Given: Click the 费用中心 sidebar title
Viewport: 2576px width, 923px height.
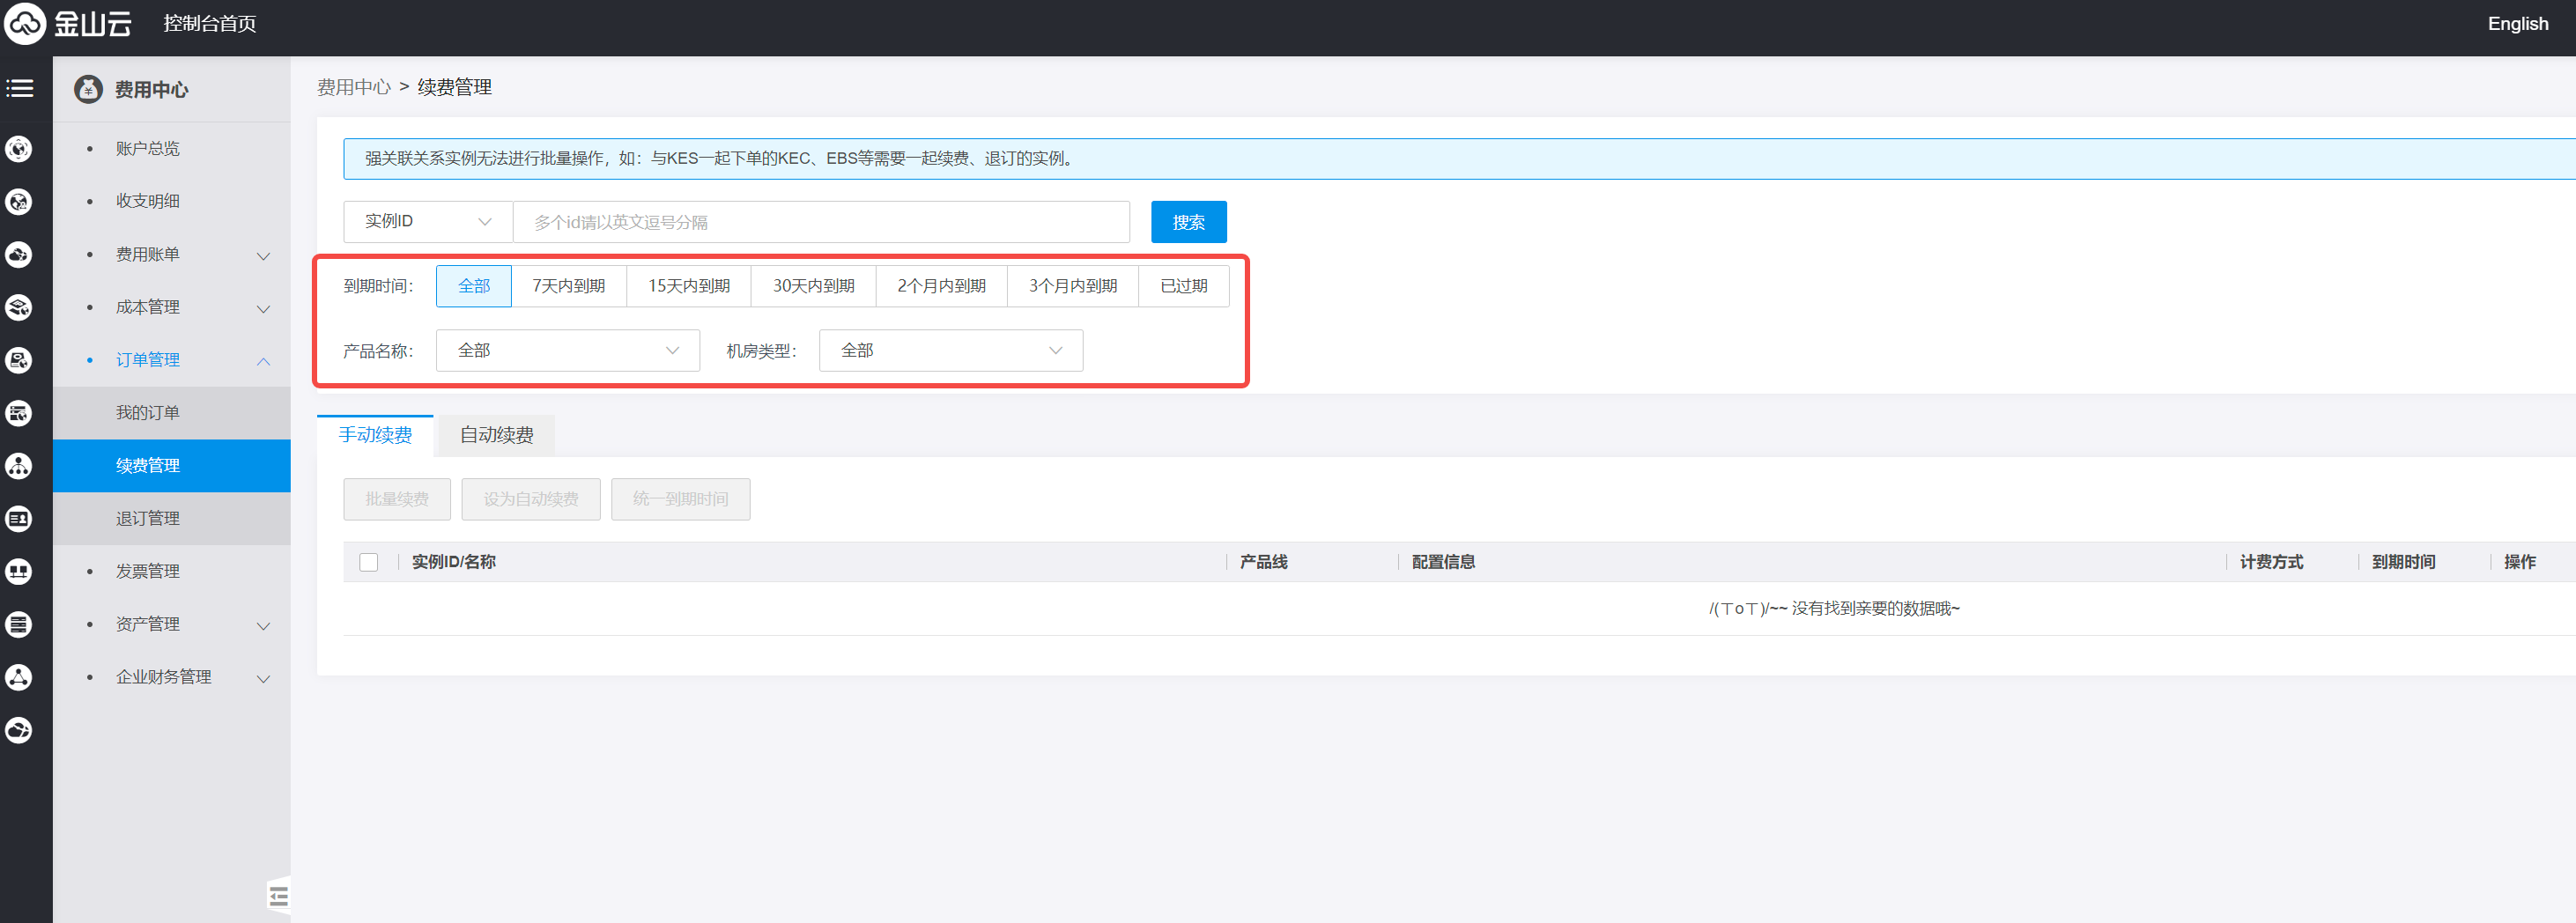Looking at the screenshot, I should 152,90.
